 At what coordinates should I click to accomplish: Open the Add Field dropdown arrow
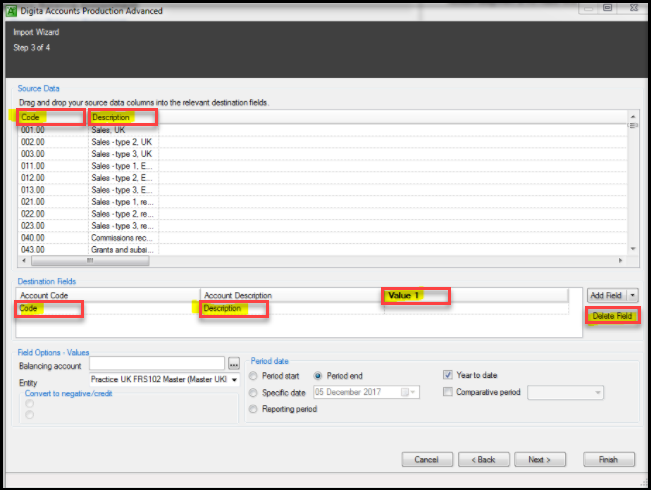(x=632, y=296)
